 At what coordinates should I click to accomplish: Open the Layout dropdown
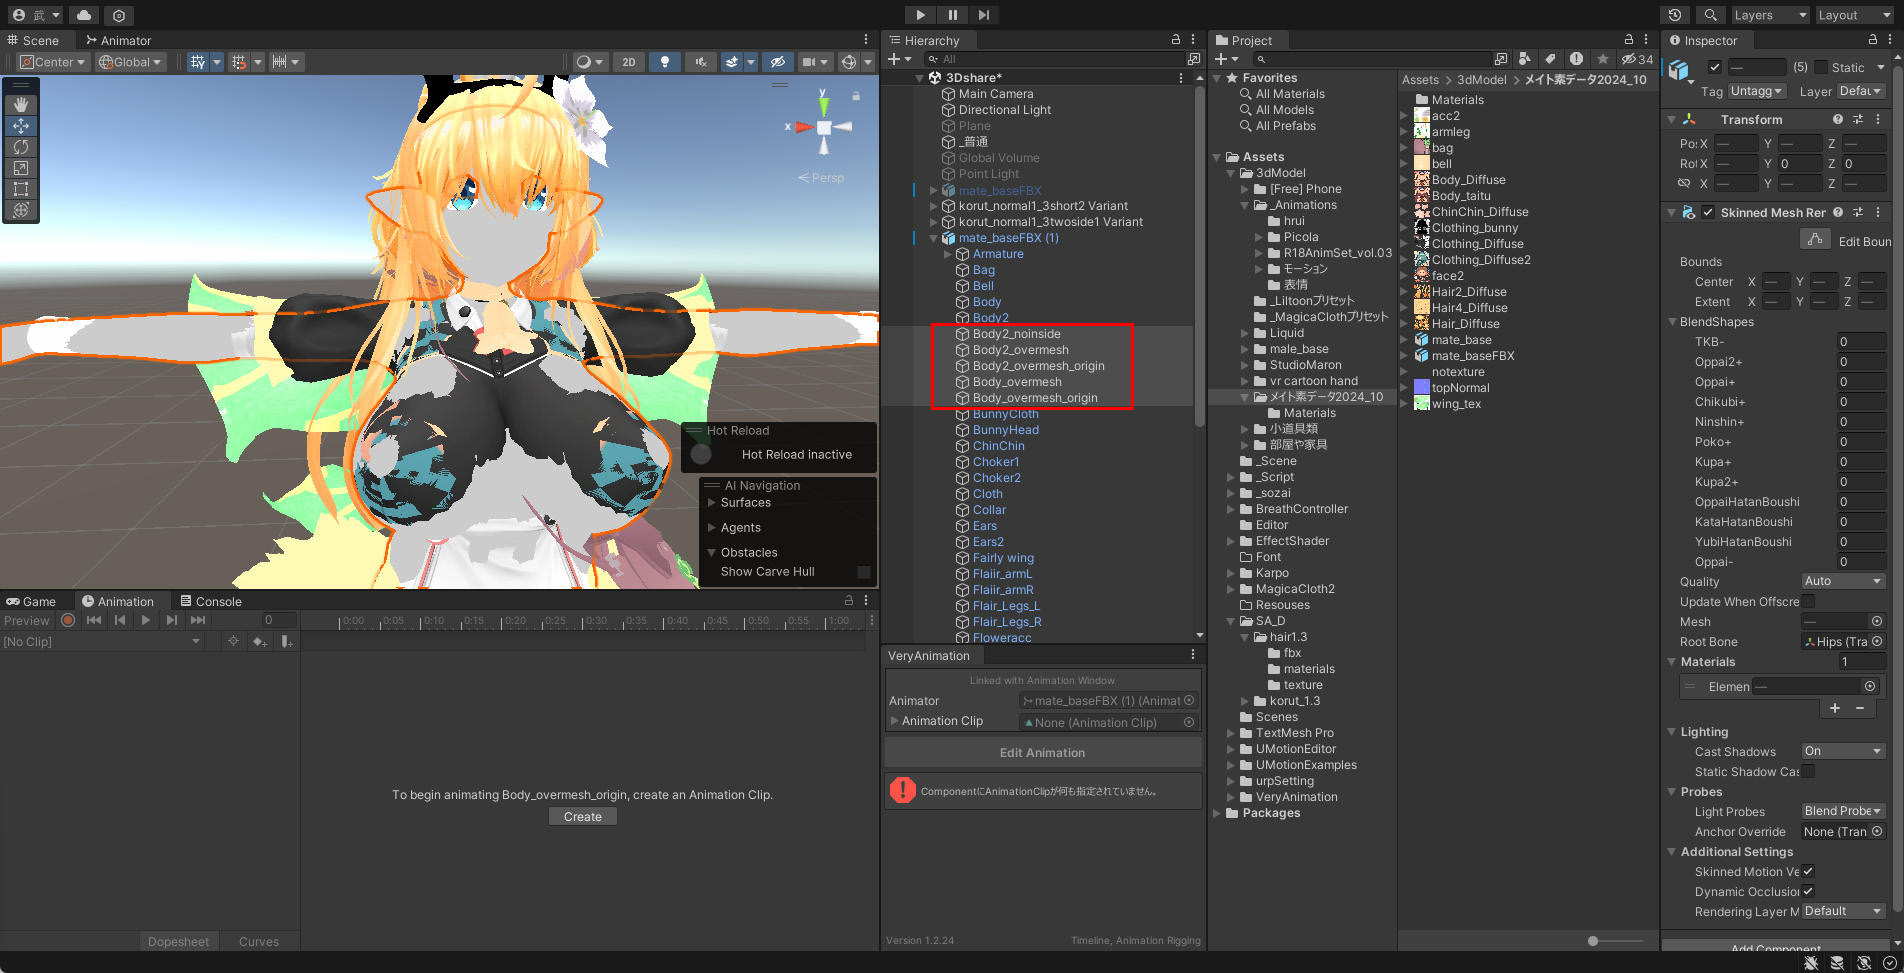click(x=1854, y=15)
